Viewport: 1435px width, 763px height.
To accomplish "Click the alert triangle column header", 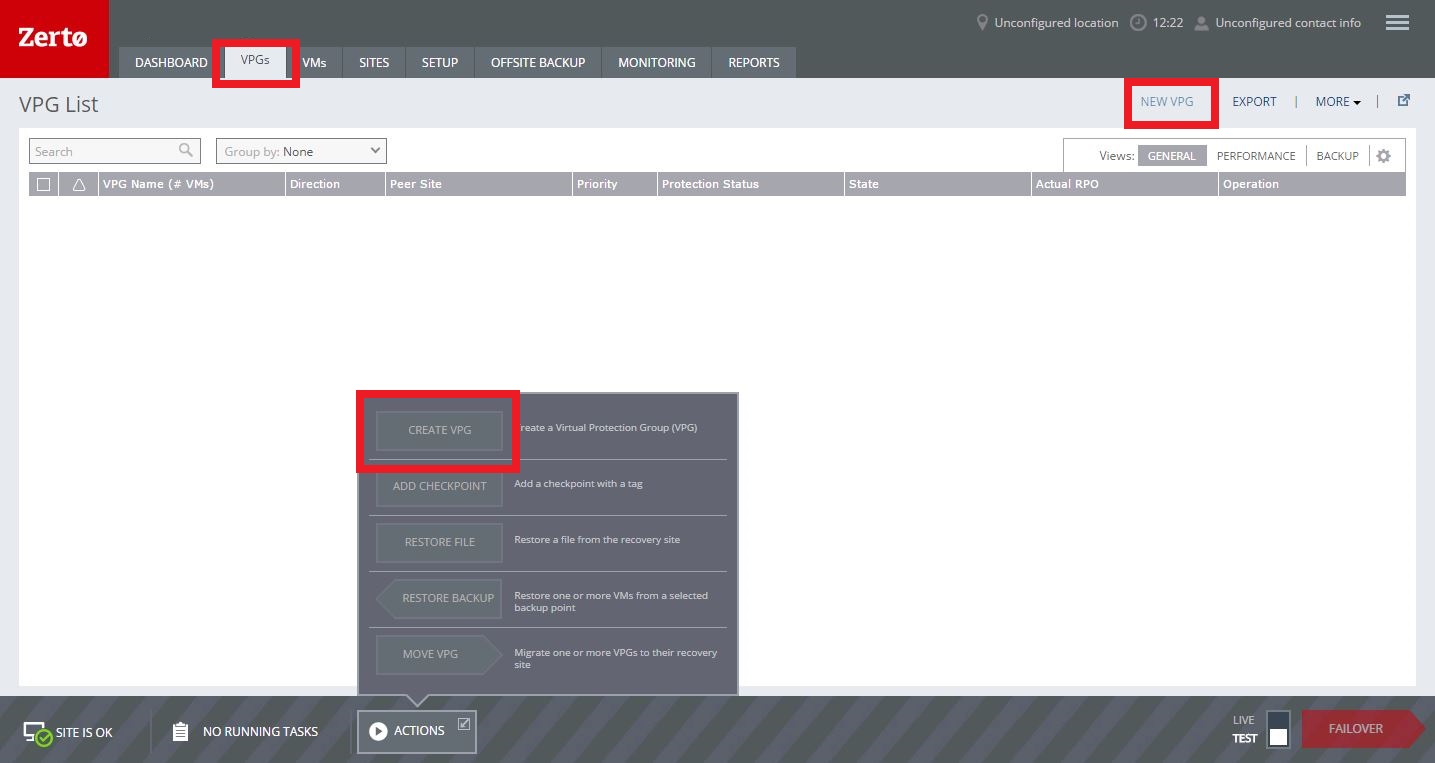I will 79,184.
